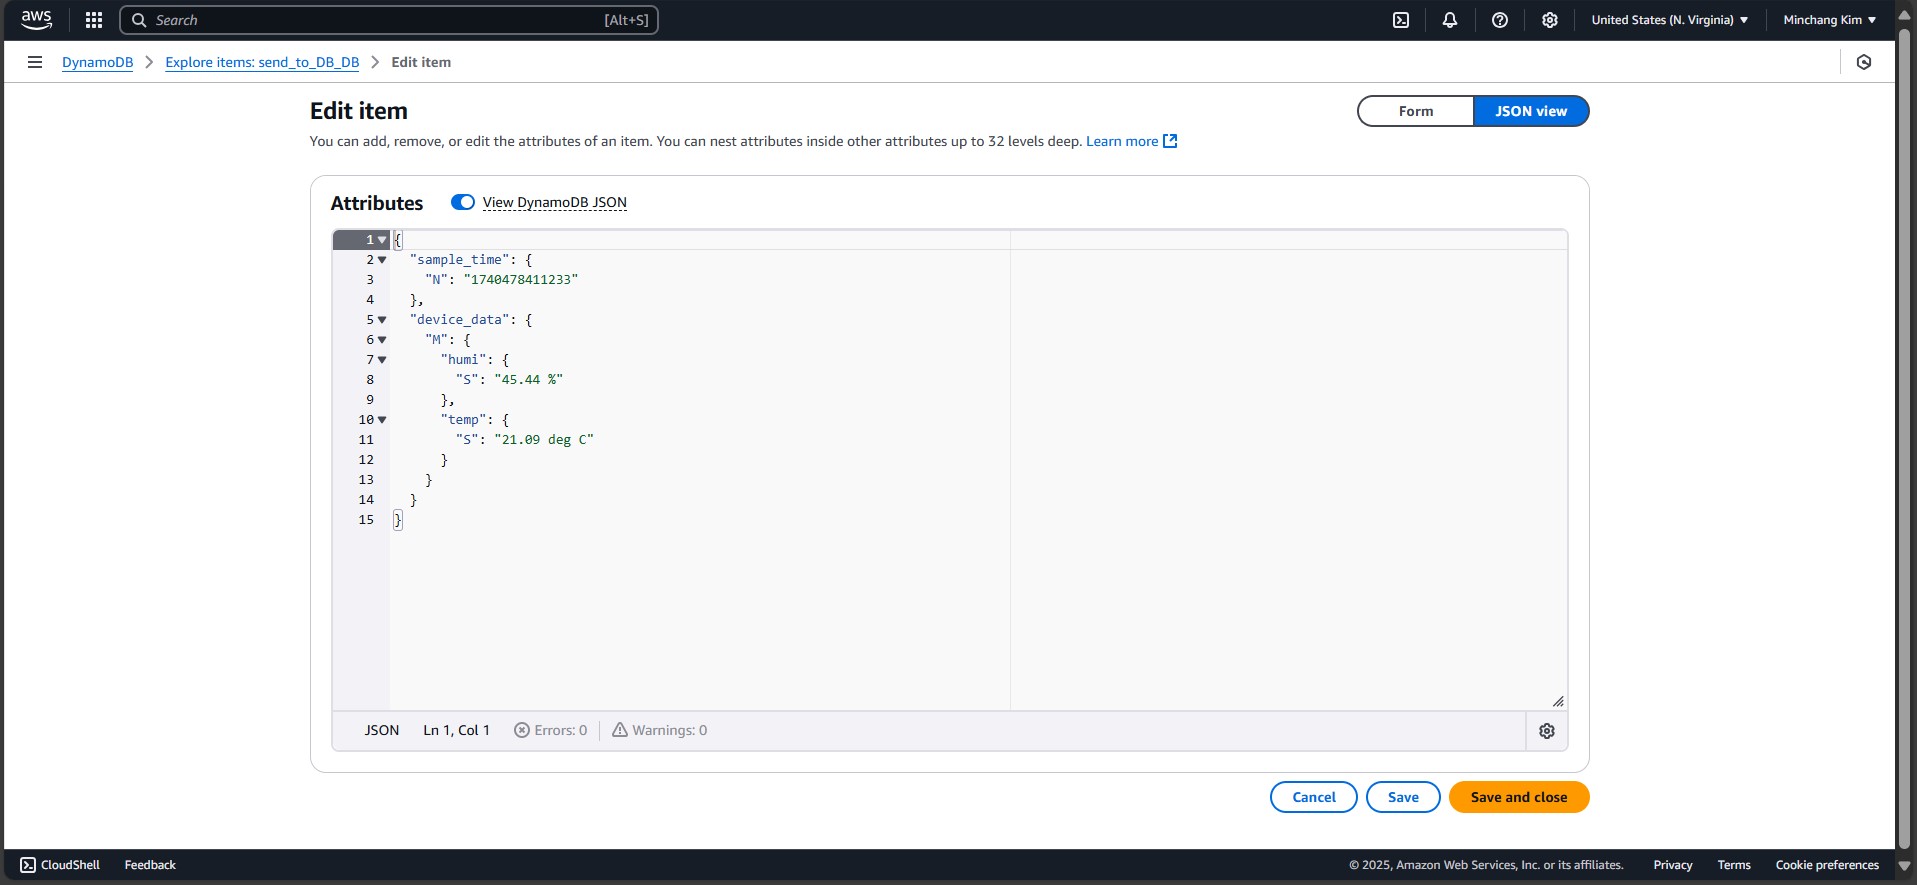Open the Minchang Kim account menu
The image size is (1917, 885).
coord(1830,20)
